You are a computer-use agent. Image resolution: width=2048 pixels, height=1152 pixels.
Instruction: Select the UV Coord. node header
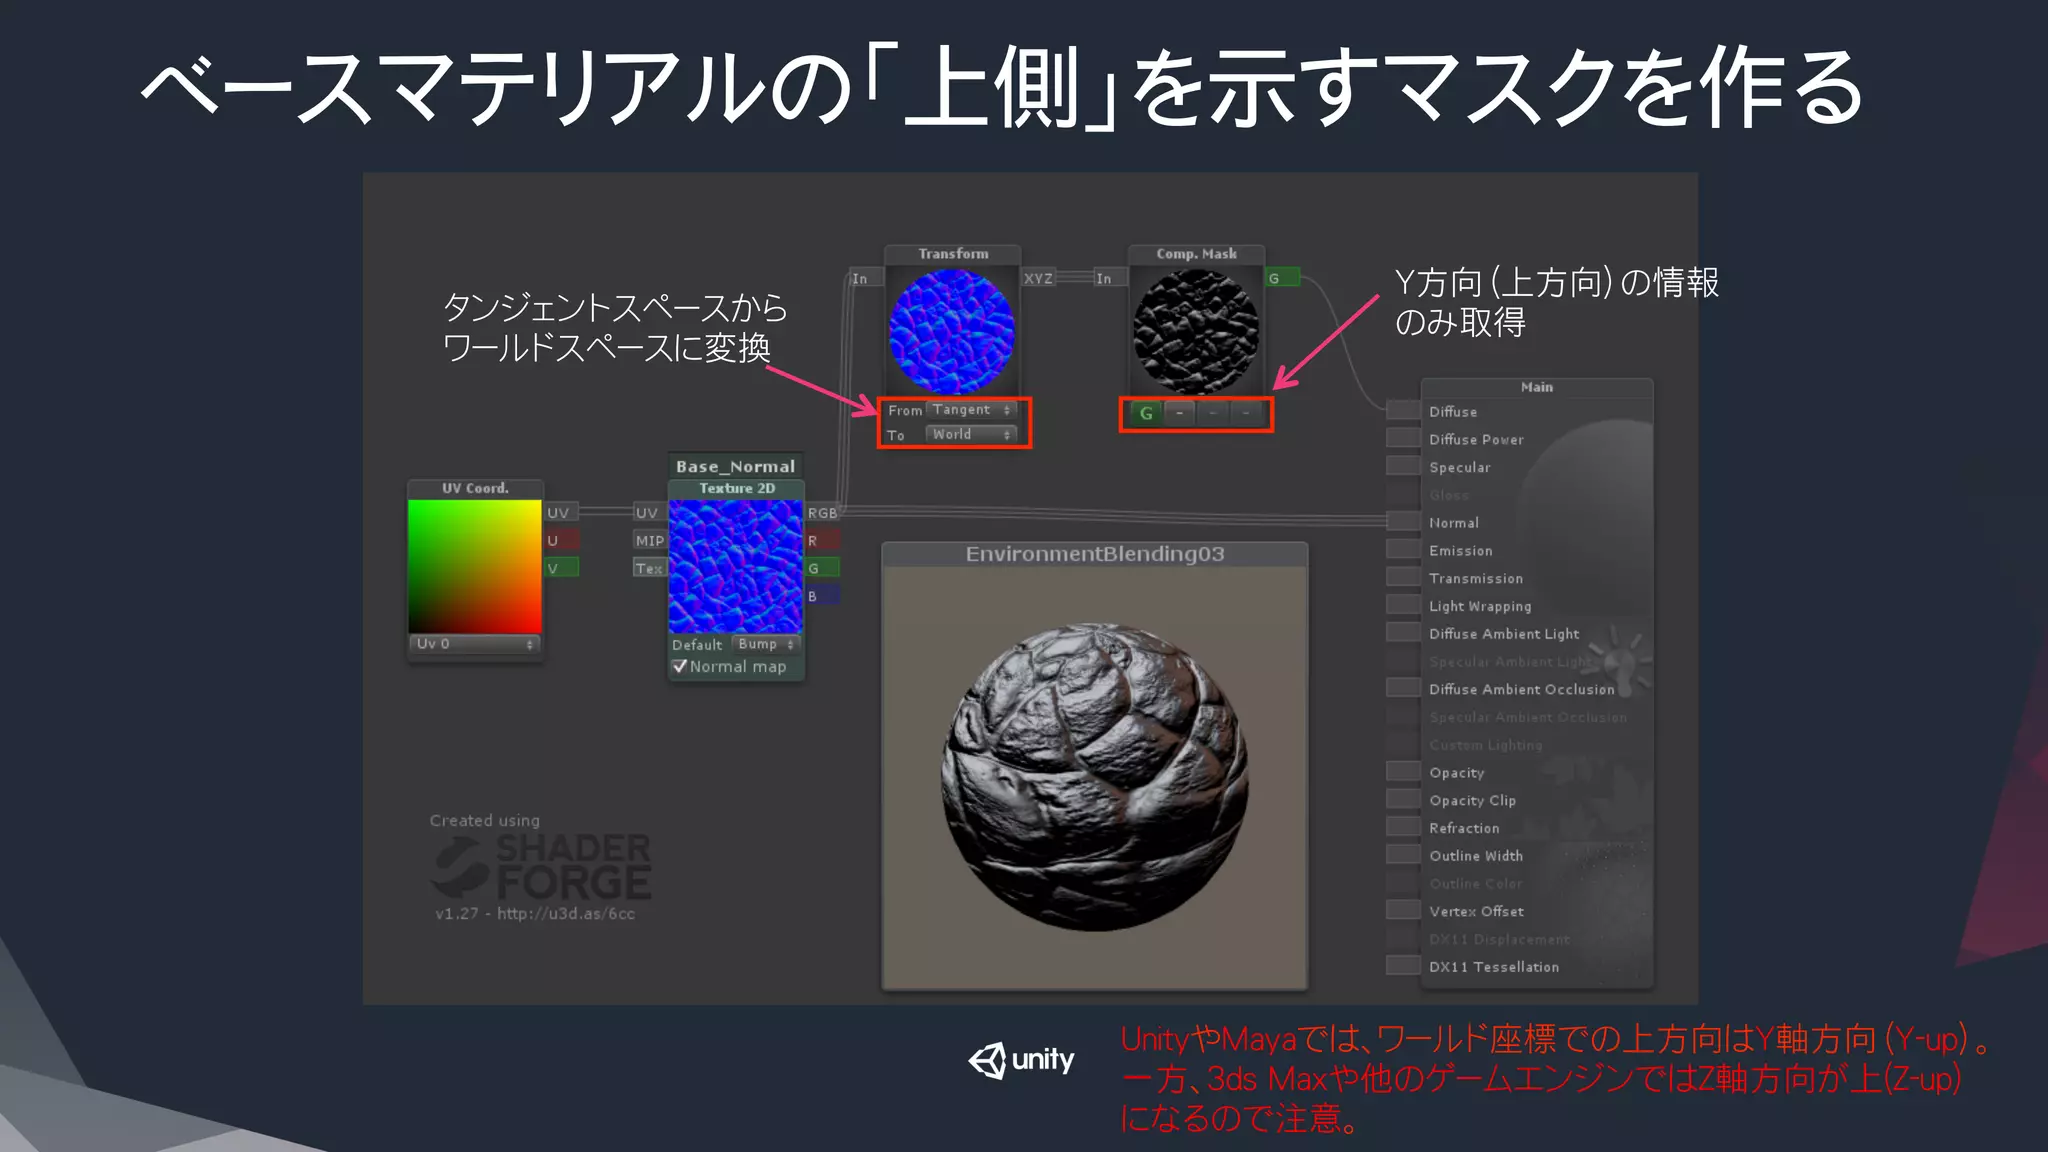point(475,488)
